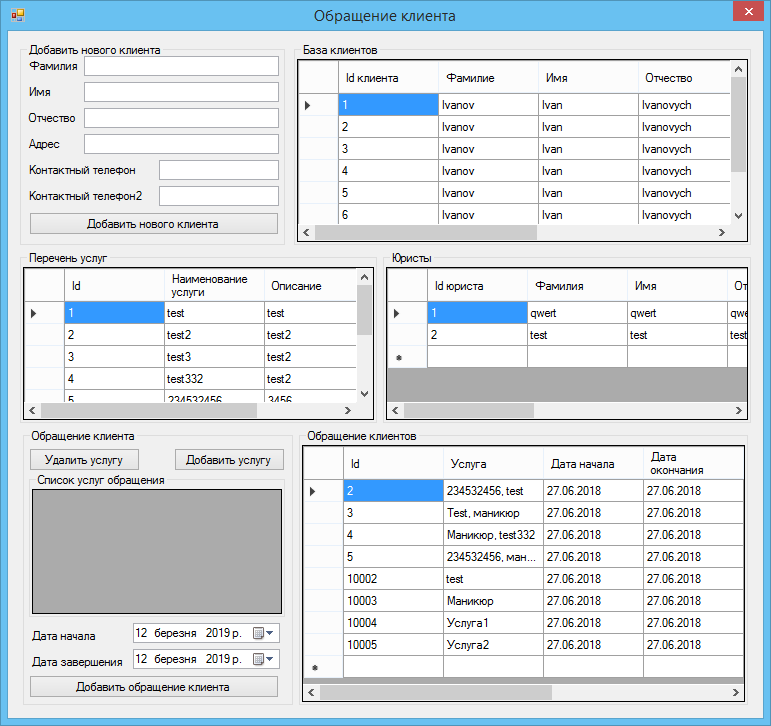The width and height of the screenshot is (771, 726).
Task: Click new-row asterisk in Обращение клиентов grid
Action: [x=315, y=667]
